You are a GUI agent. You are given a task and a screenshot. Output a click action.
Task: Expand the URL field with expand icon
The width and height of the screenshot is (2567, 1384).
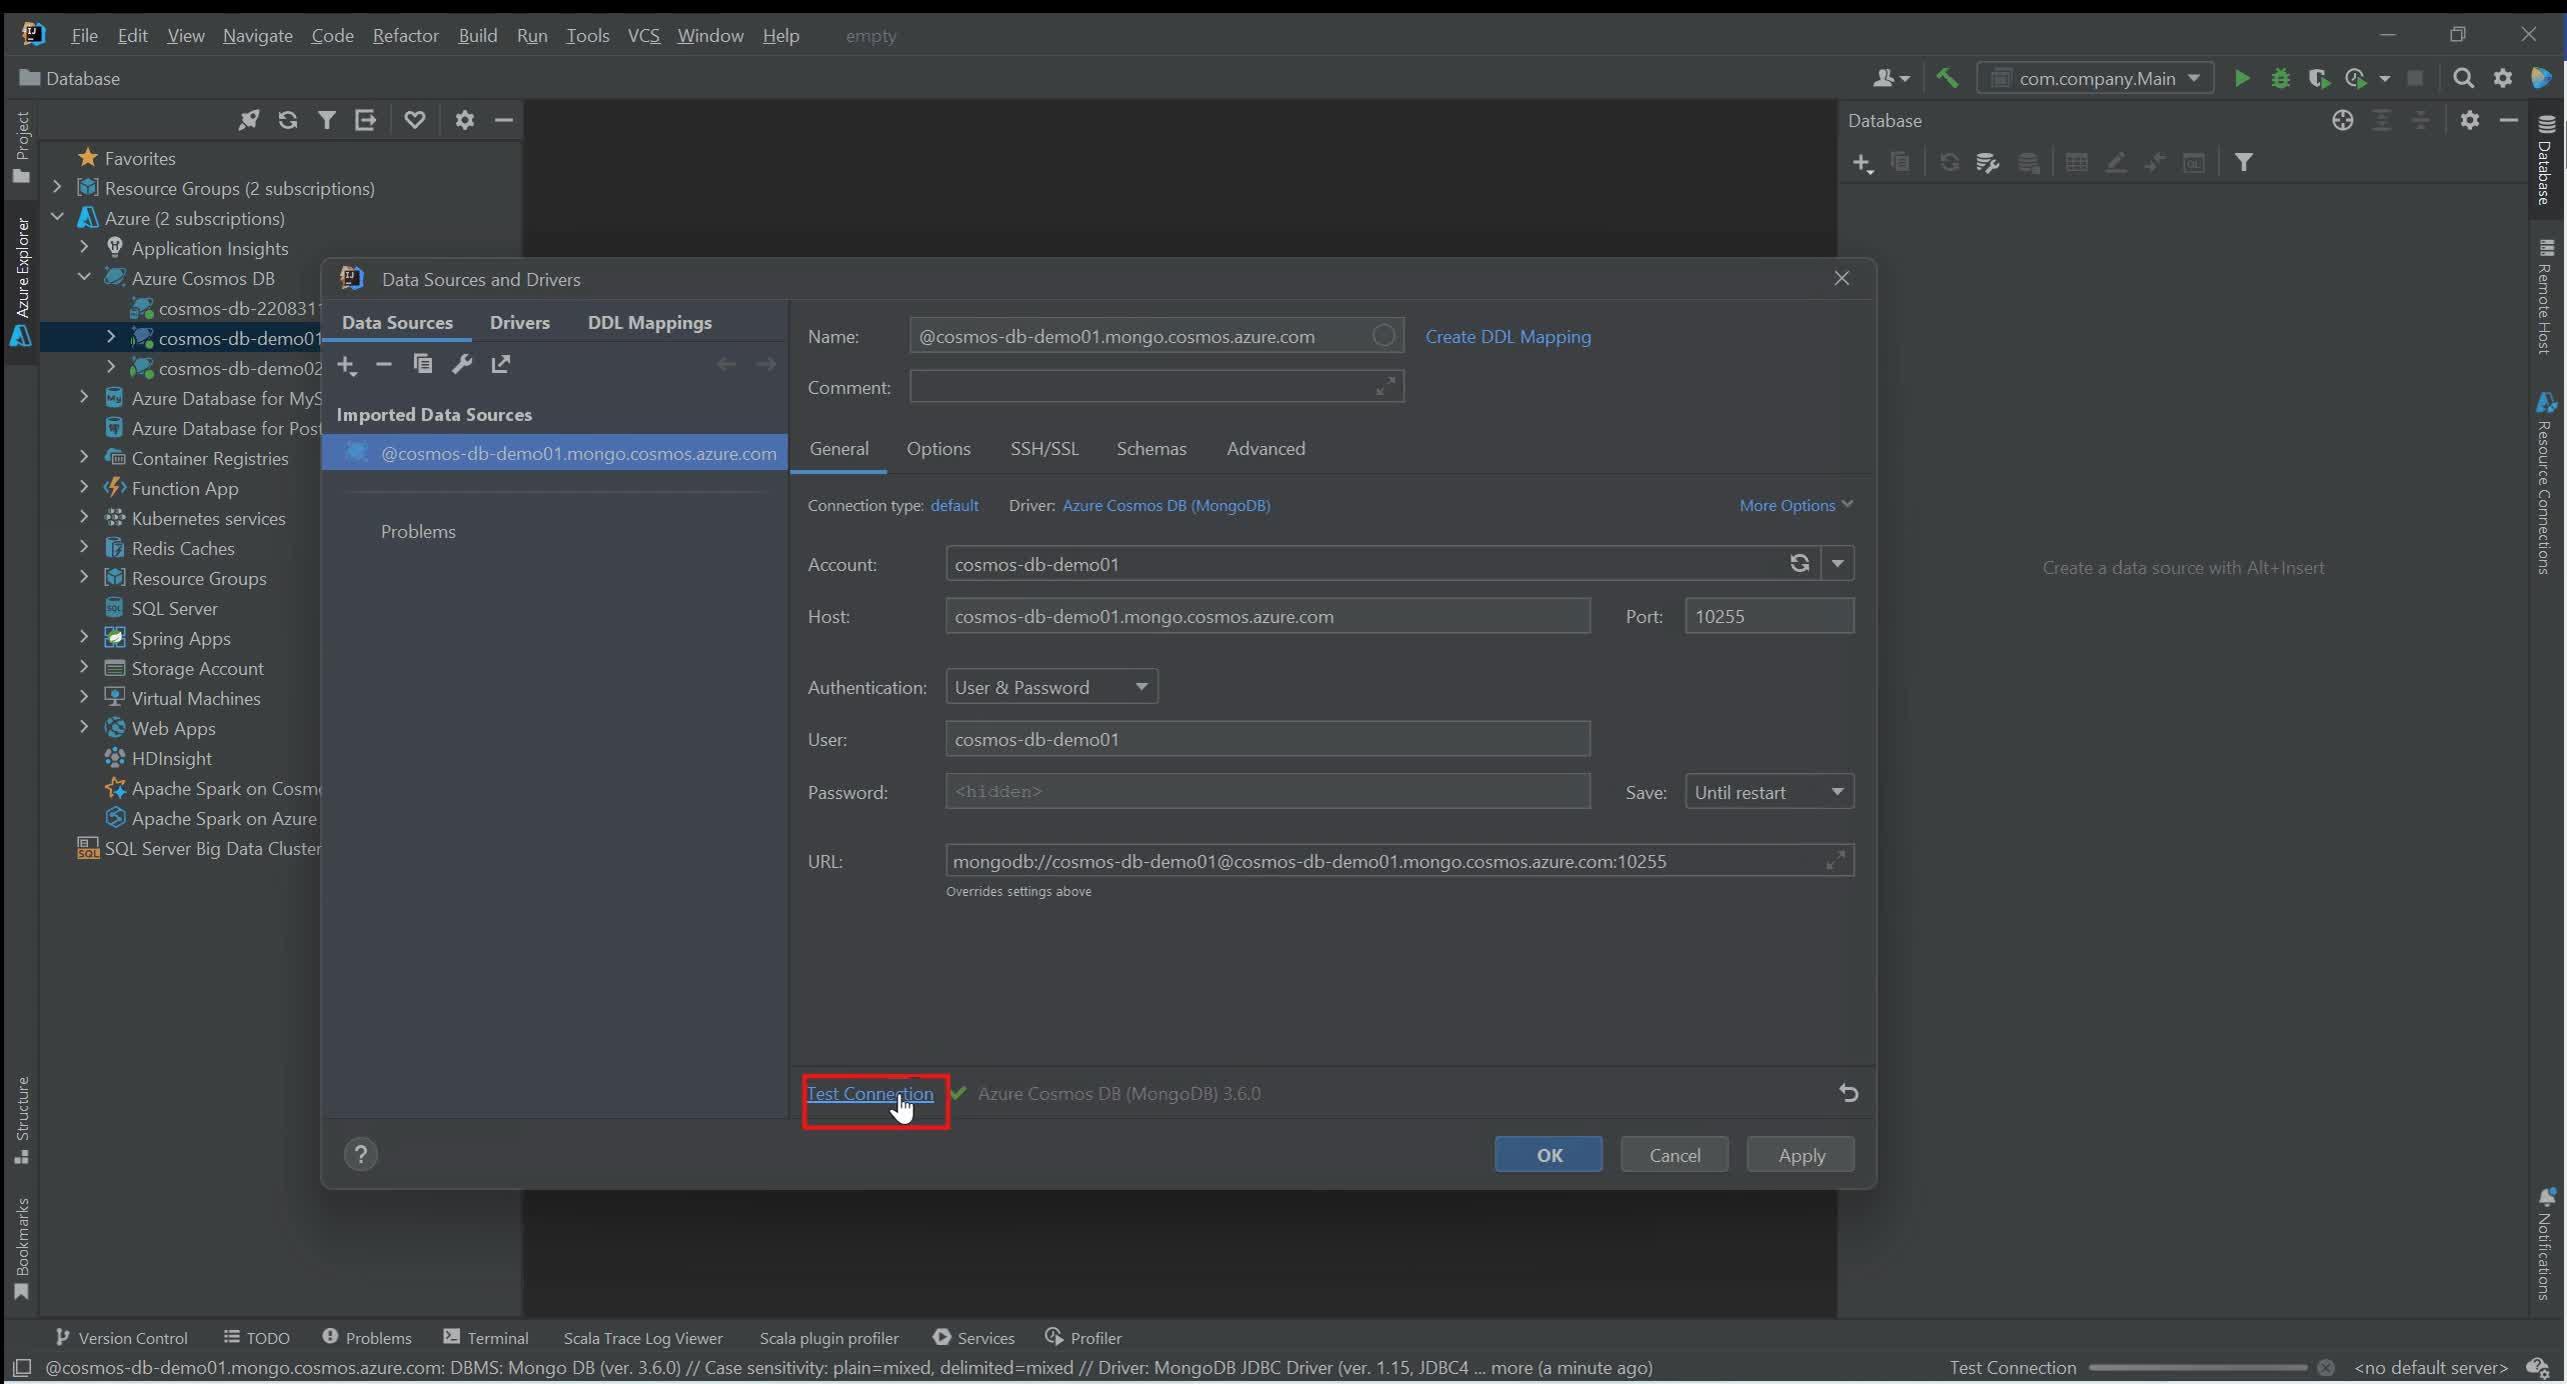pos(1835,861)
